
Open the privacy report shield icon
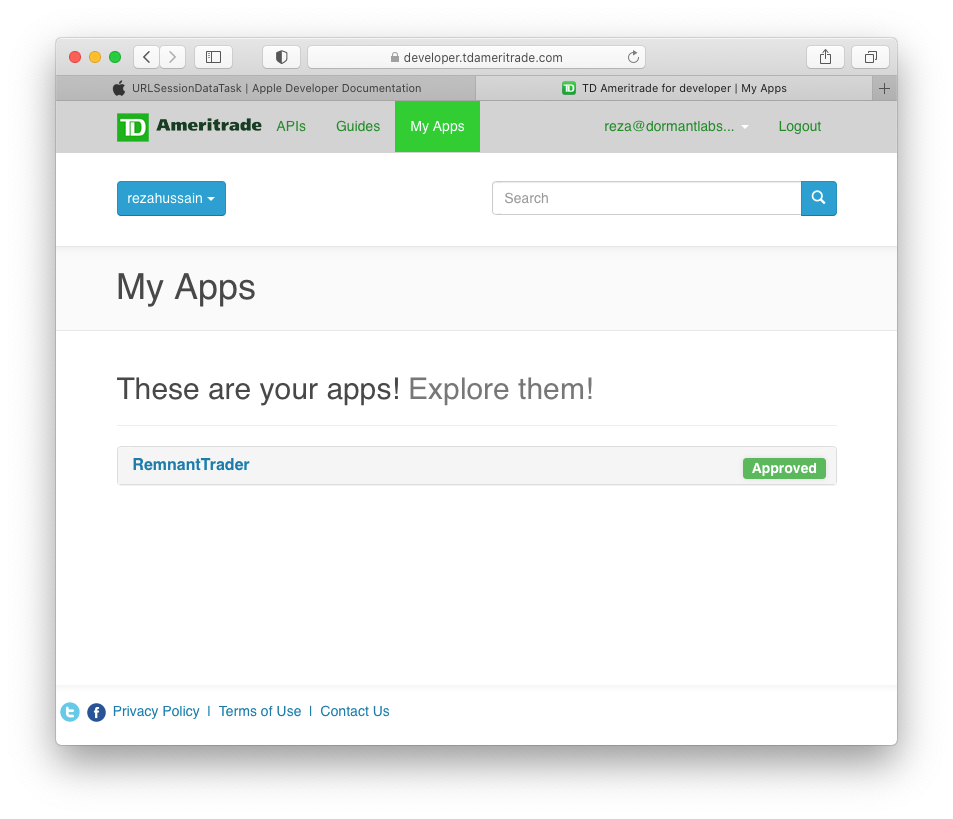[281, 57]
